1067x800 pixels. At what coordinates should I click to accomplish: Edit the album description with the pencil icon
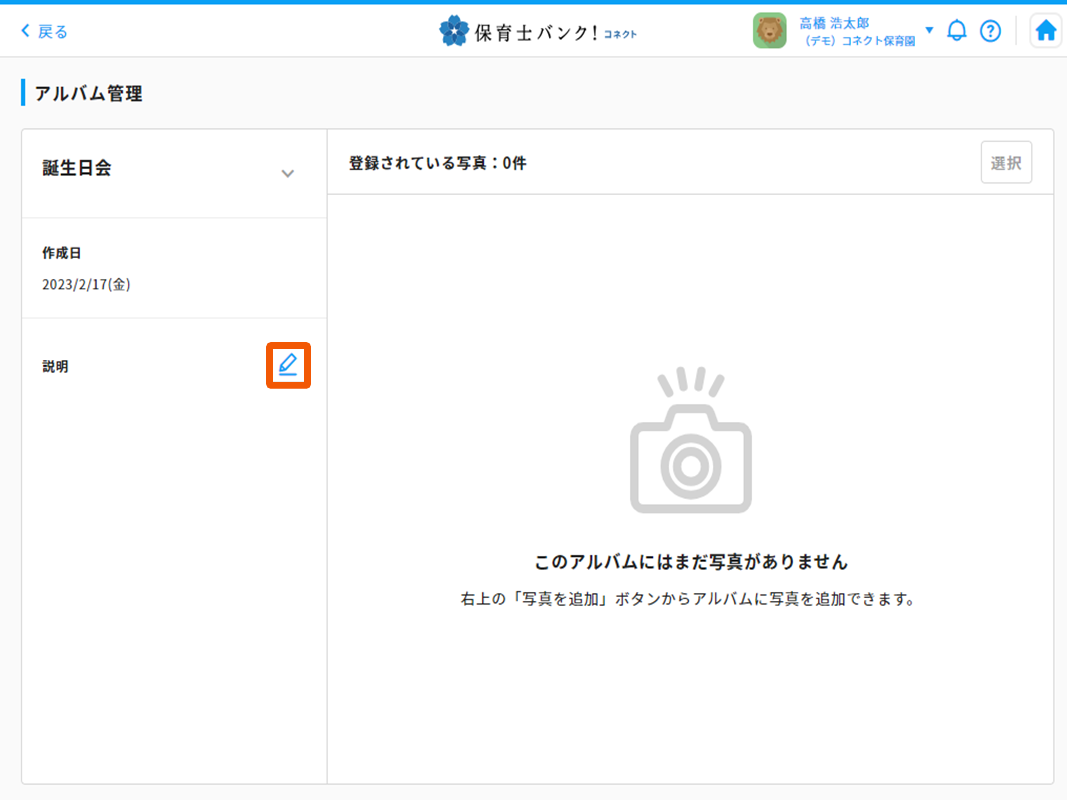click(288, 366)
